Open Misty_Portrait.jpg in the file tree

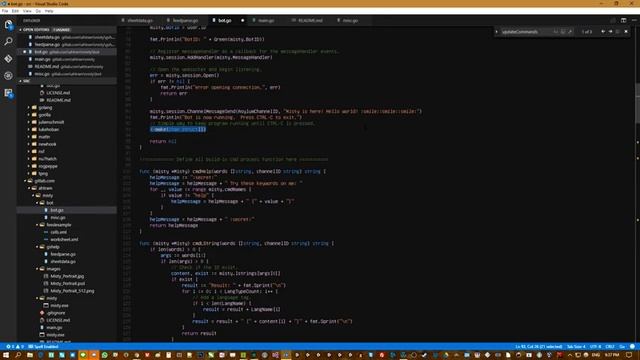[67, 276]
